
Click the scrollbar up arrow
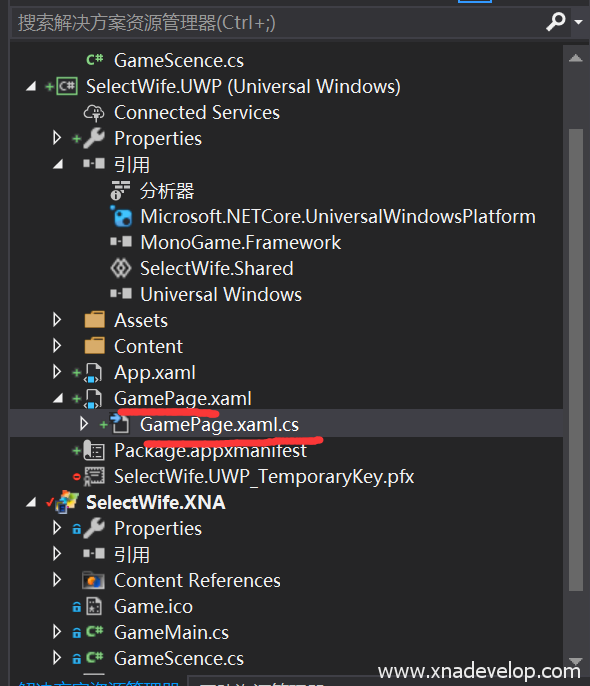click(x=576, y=58)
